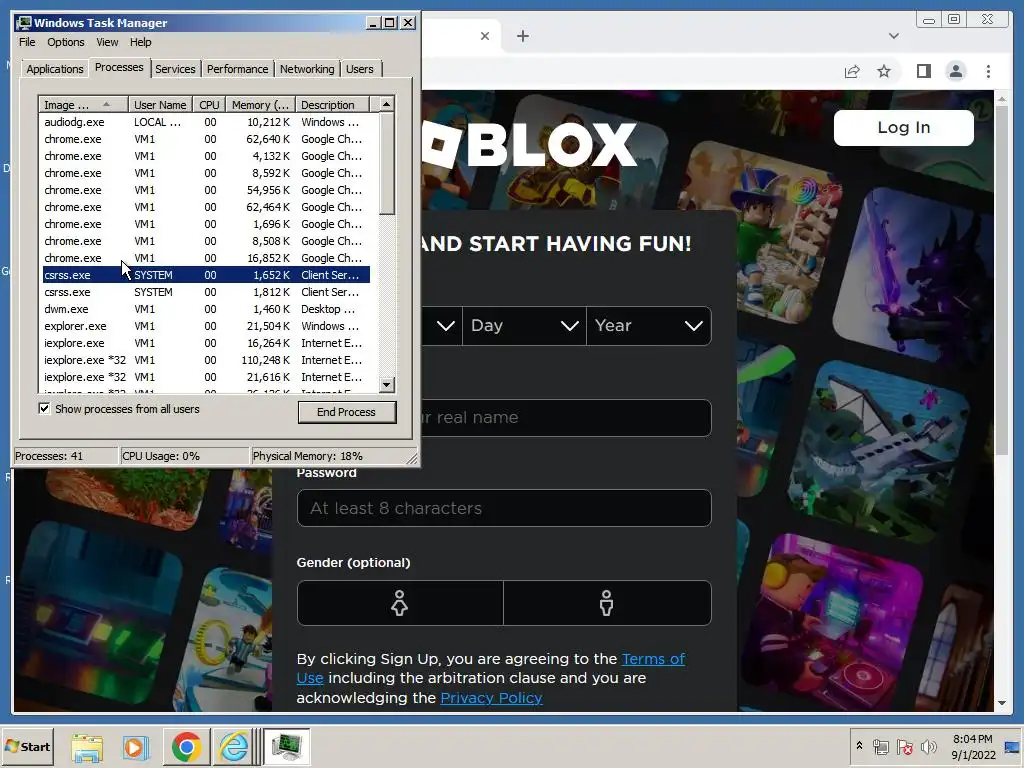Select Task Manager taskbar button
The width and height of the screenshot is (1024, 768).
tap(286, 747)
